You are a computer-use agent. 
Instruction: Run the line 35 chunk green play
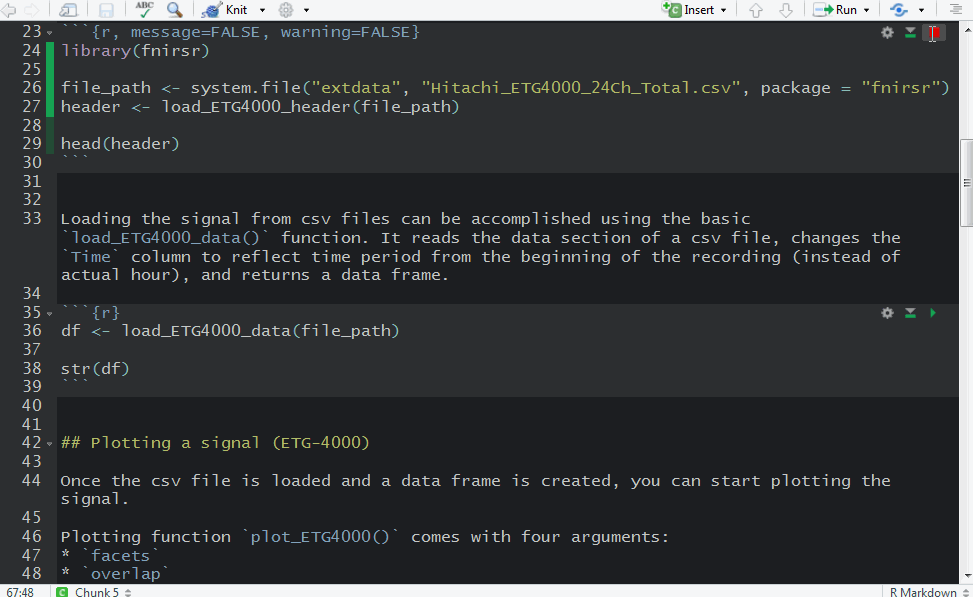click(x=933, y=313)
